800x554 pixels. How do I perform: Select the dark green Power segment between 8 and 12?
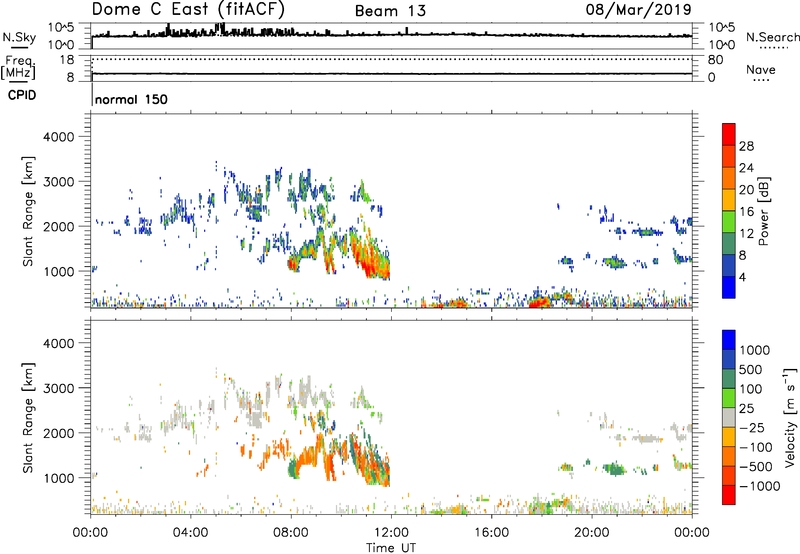(729, 243)
